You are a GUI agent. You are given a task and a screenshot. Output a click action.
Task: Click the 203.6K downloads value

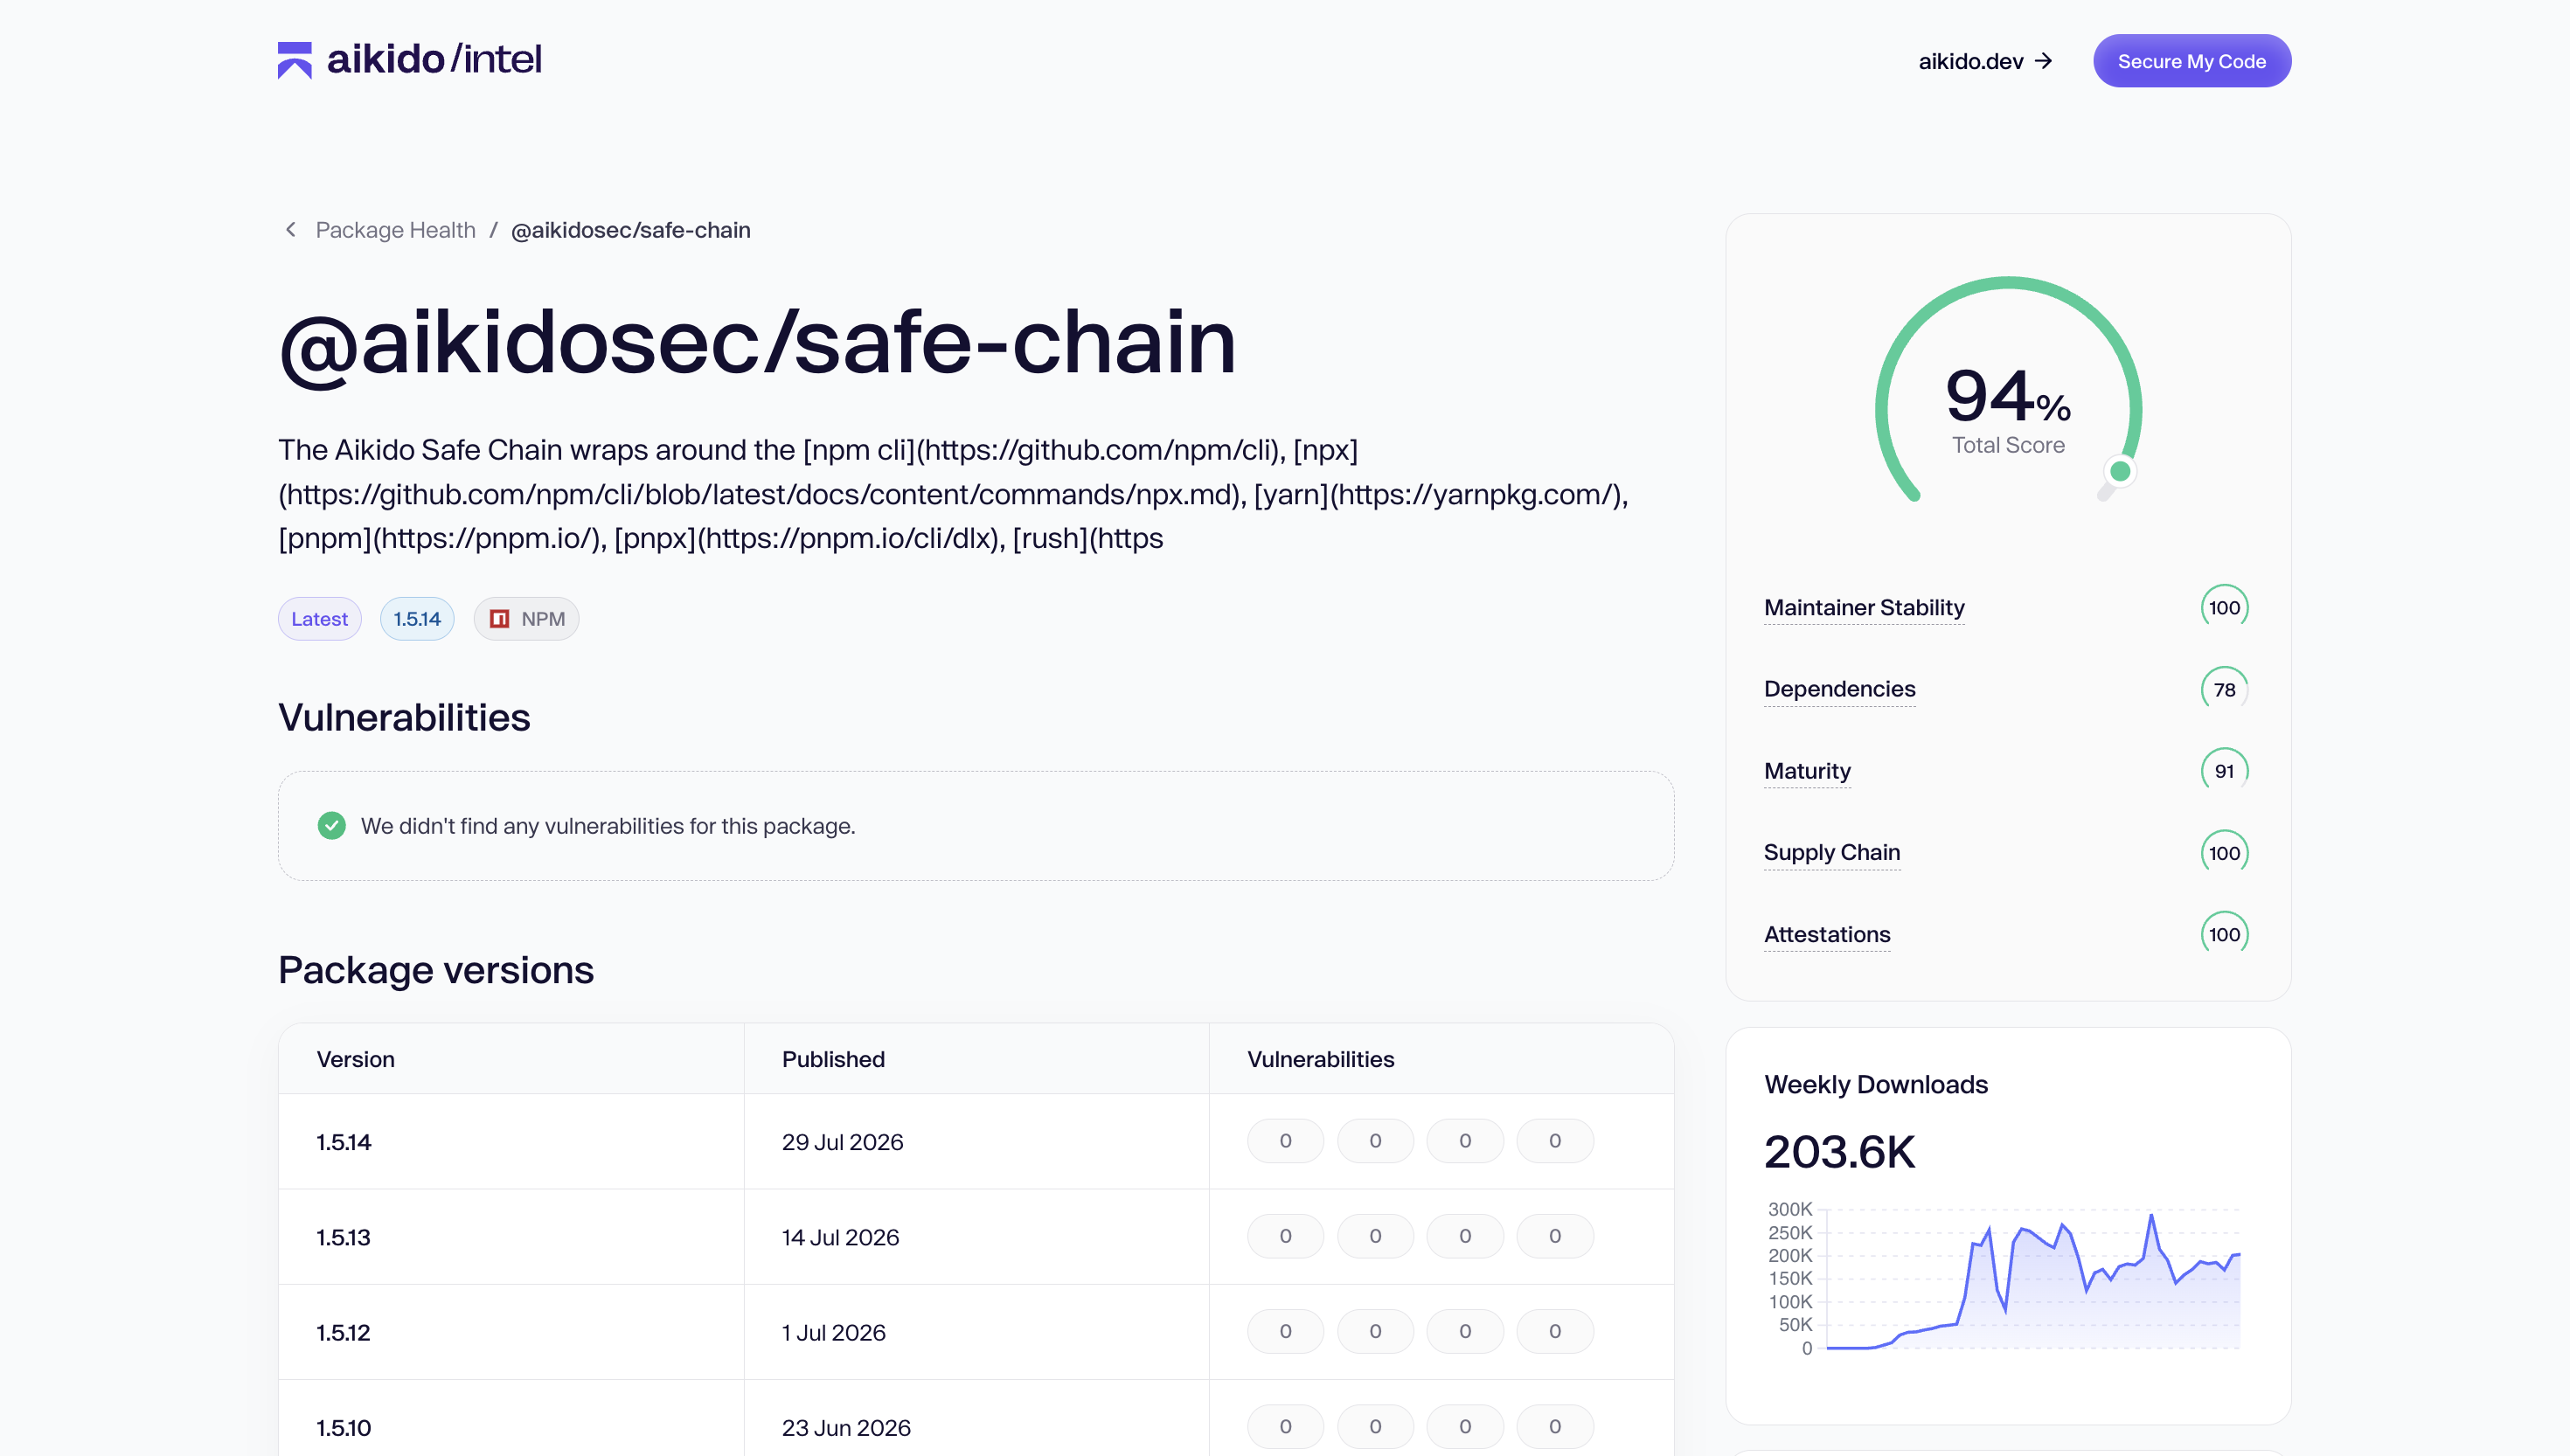coord(1839,1152)
